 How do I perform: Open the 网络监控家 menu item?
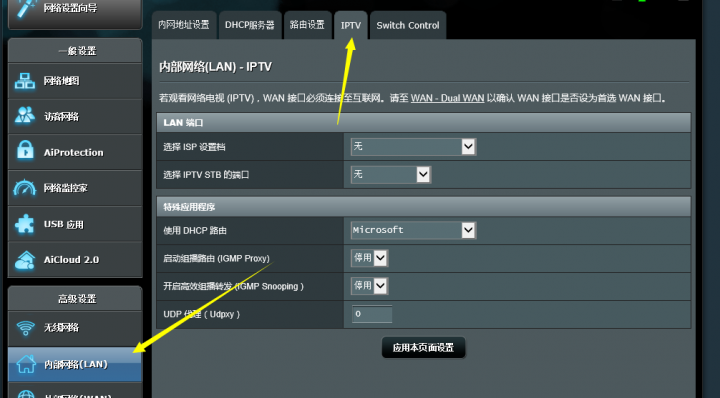pyautogui.click(x=75, y=188)
